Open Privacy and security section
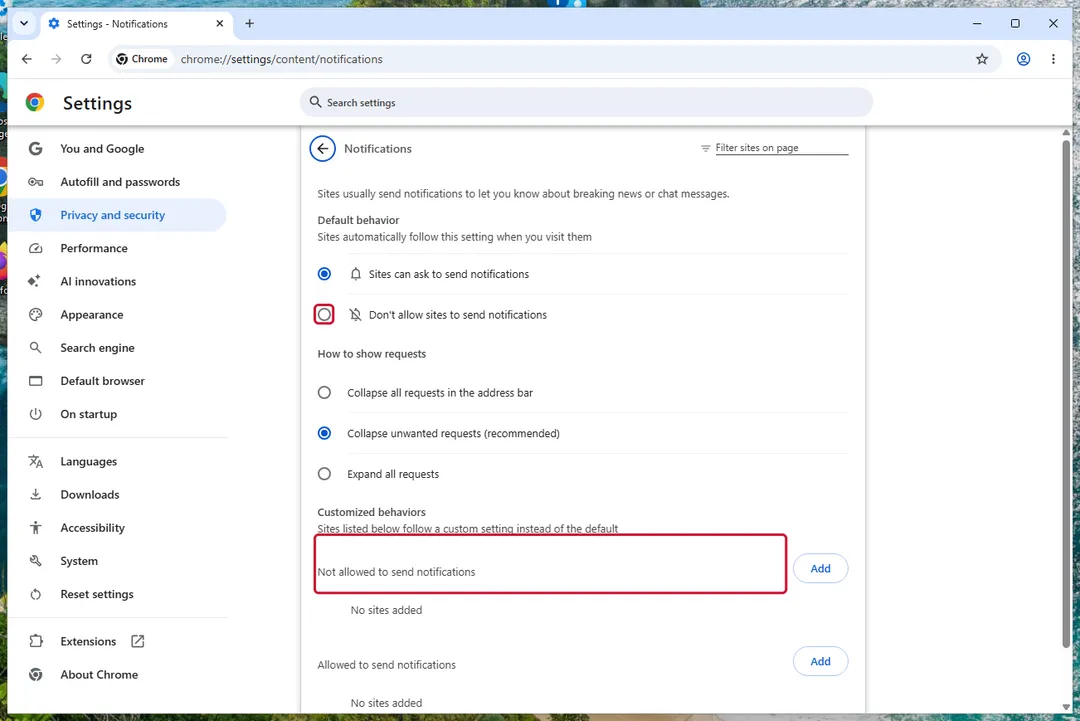1080x721 pixels. click(117, 215)
